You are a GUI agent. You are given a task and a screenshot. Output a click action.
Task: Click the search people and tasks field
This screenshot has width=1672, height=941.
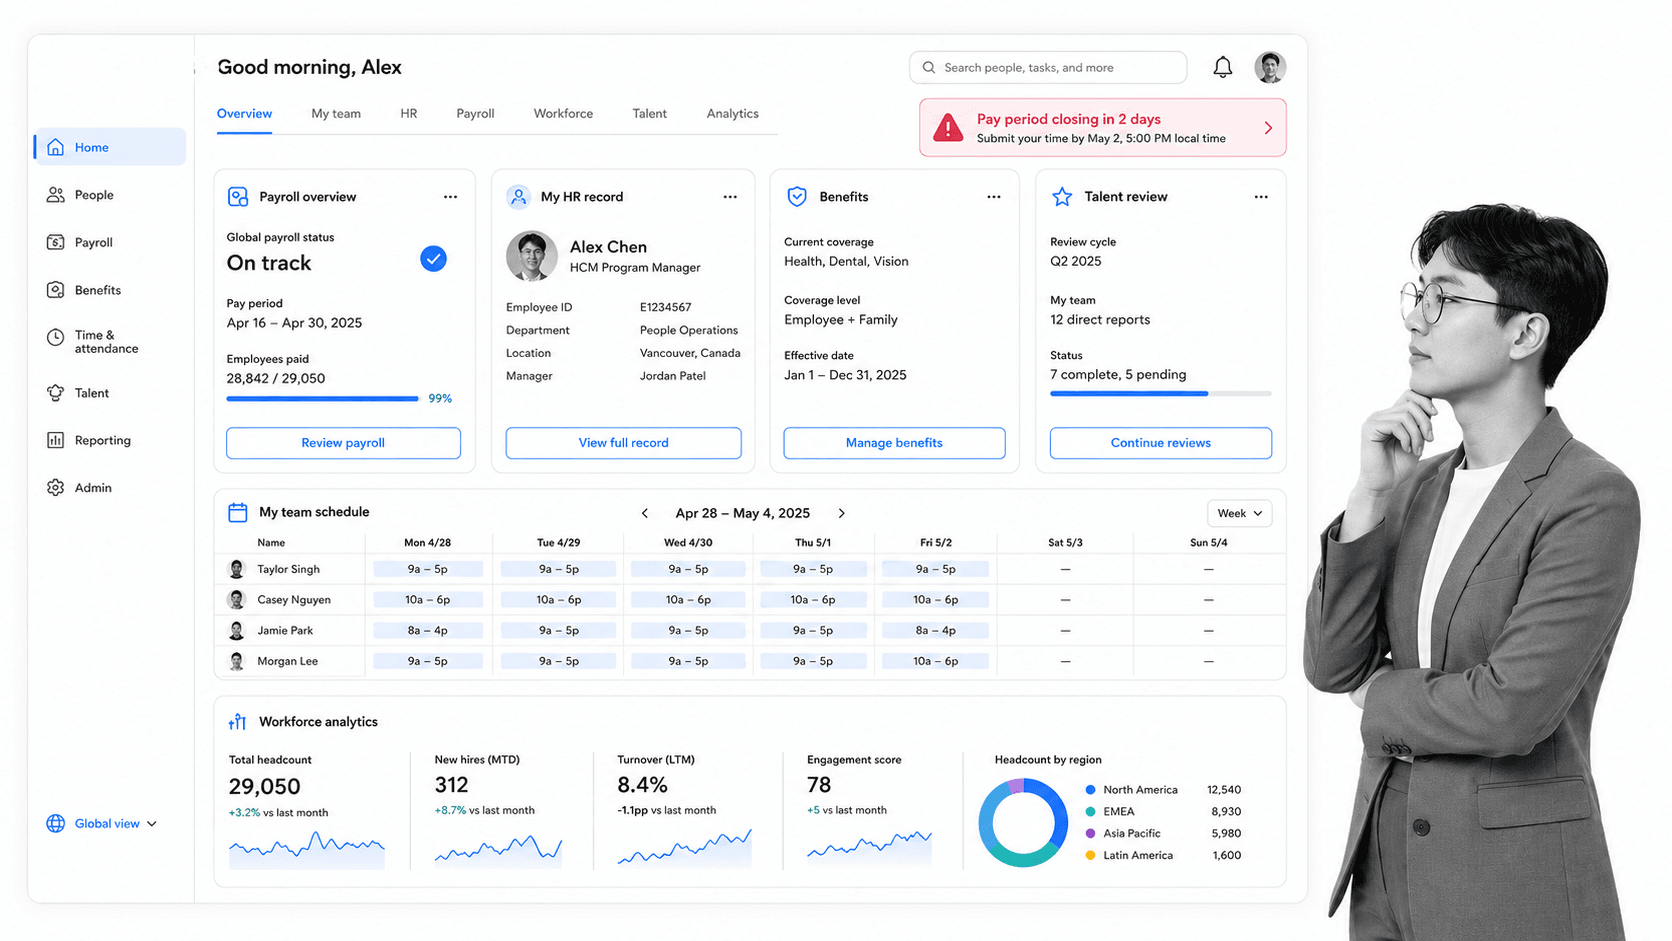[1048, 67]
